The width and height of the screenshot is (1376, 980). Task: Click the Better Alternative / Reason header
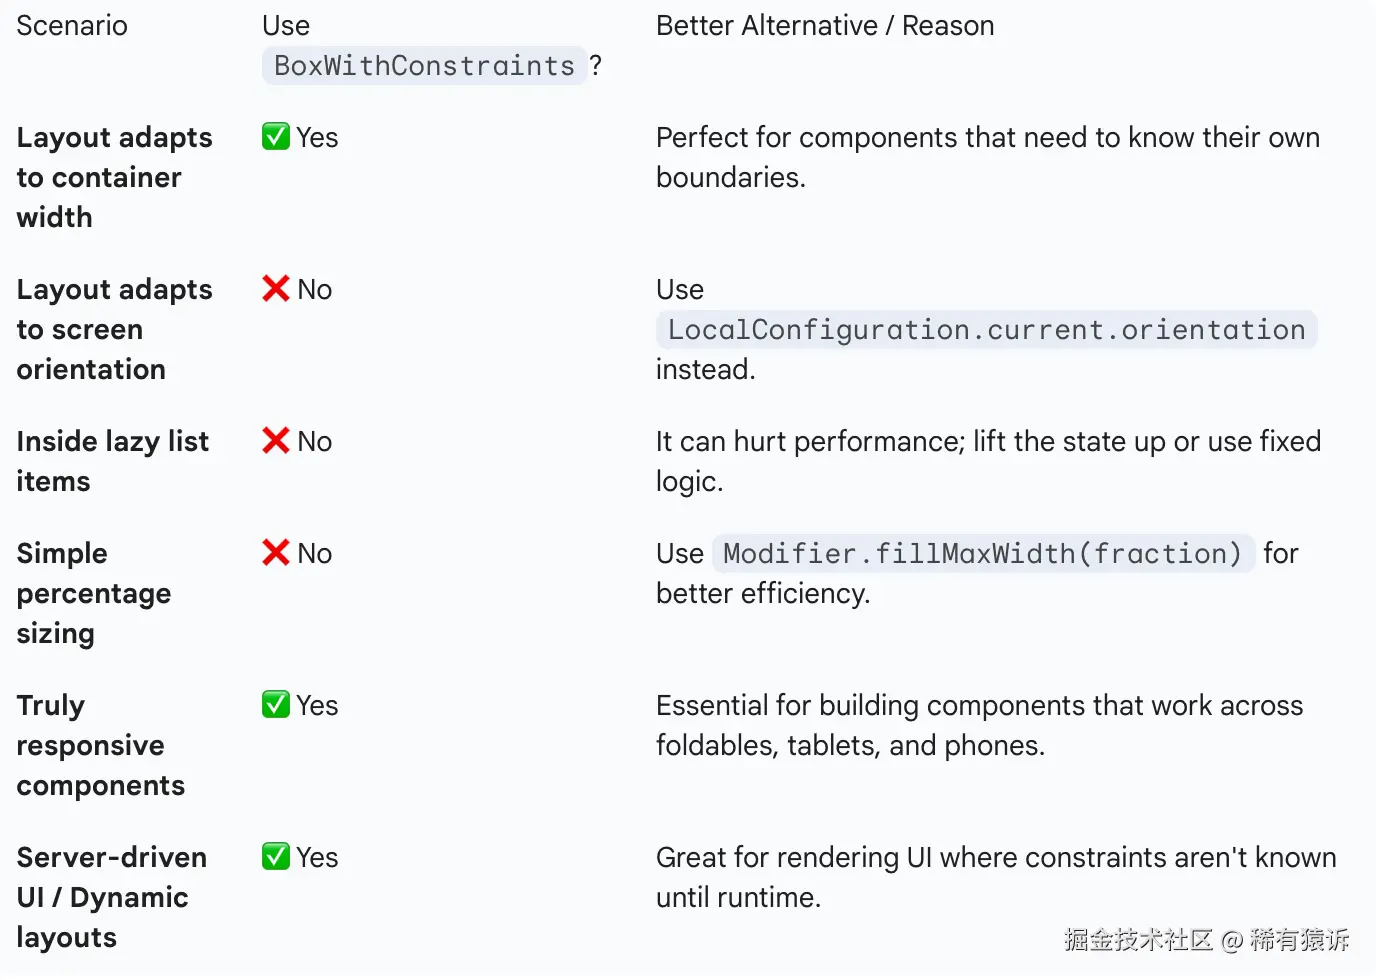pos(825,26)
